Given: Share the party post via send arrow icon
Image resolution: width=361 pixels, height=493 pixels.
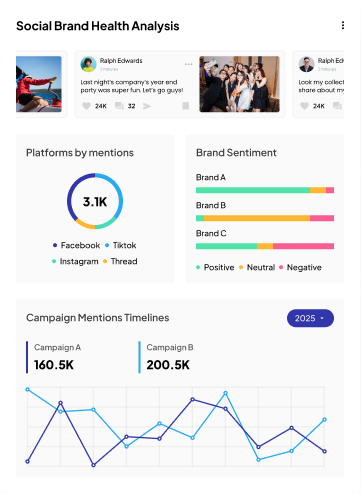Looking at the screenshot, I should click(x=147, y=106).
